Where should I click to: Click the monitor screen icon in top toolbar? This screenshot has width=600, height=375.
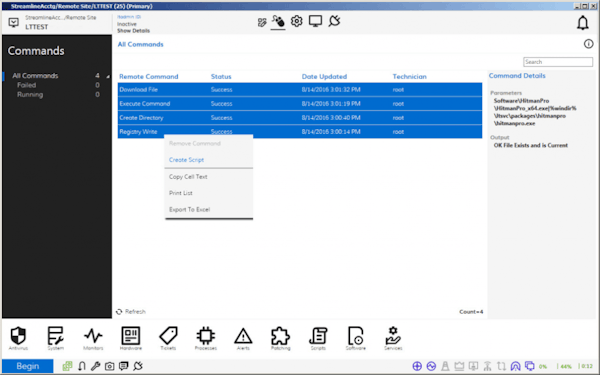coord(315,21)
